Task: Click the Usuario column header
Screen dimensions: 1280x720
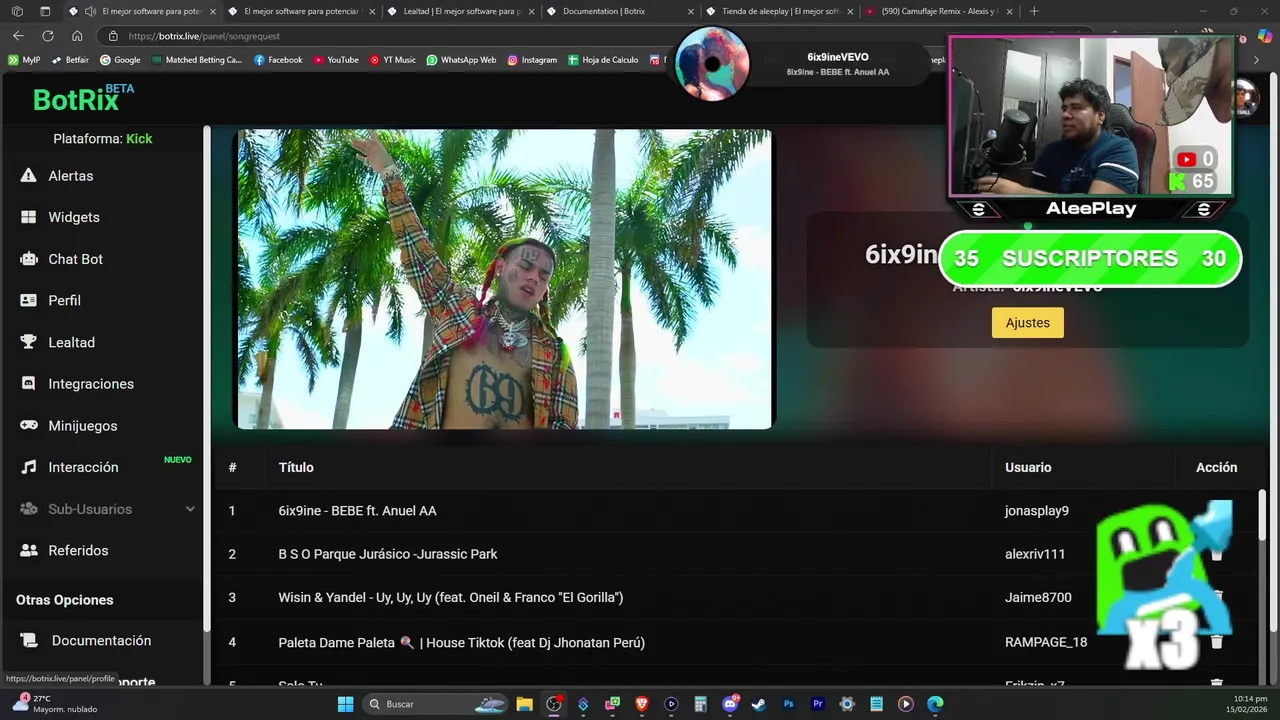Action: pyautogui.click(x=1028, y=467)
